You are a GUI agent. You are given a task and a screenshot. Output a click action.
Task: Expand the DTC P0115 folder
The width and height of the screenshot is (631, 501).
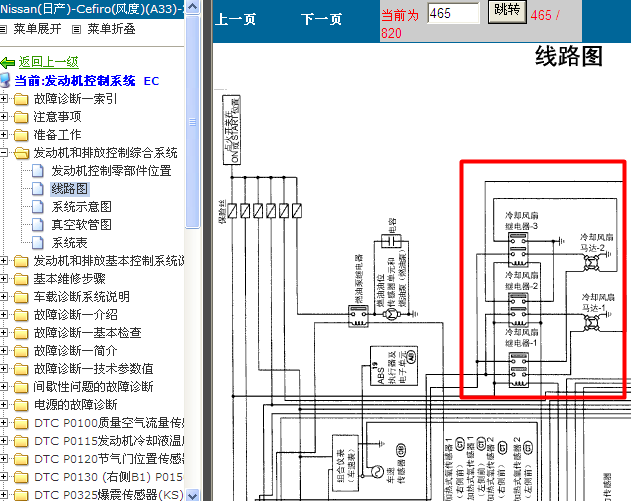(4, 441)
